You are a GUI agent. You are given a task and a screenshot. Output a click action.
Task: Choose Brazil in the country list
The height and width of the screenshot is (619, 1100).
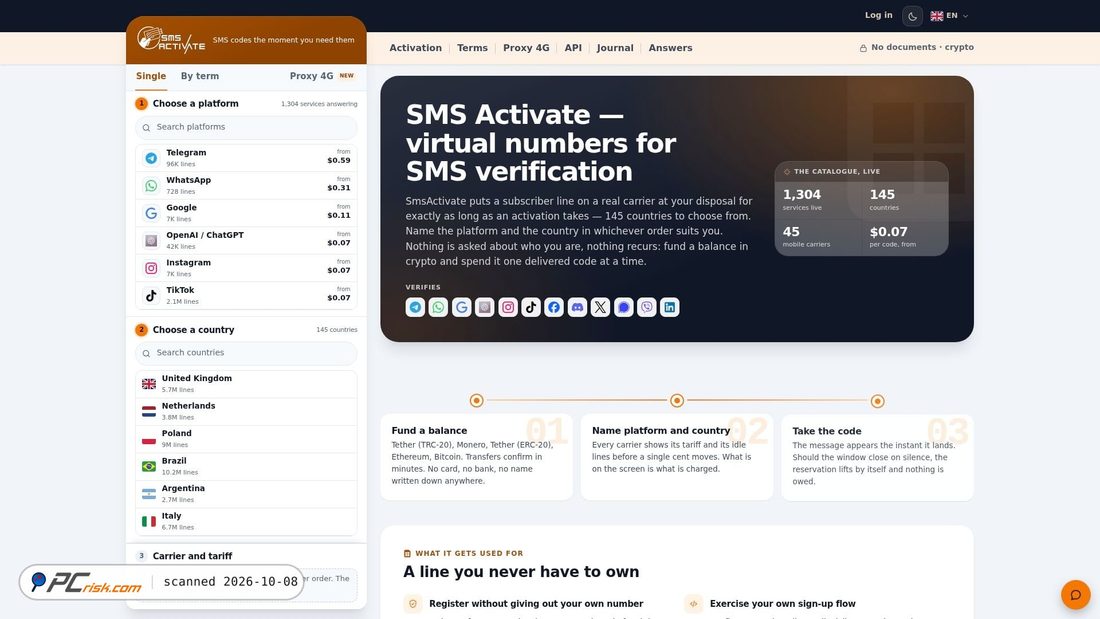pos(246,466)
